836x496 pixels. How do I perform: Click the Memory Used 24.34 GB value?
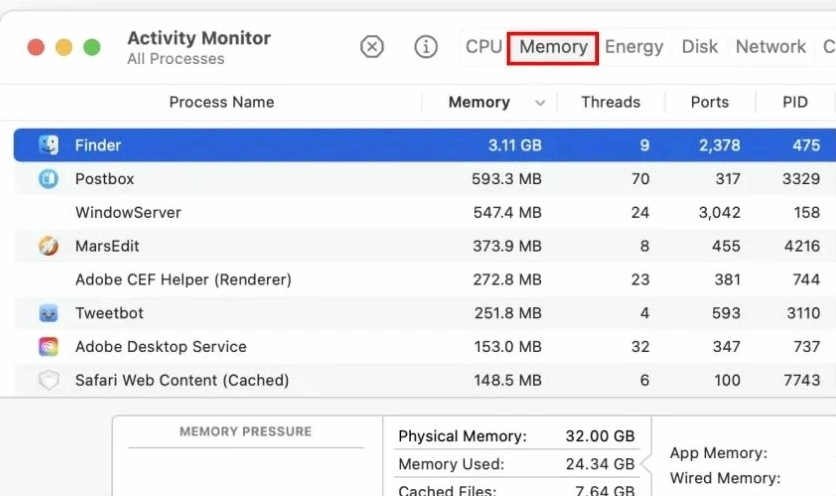point(600,464)
